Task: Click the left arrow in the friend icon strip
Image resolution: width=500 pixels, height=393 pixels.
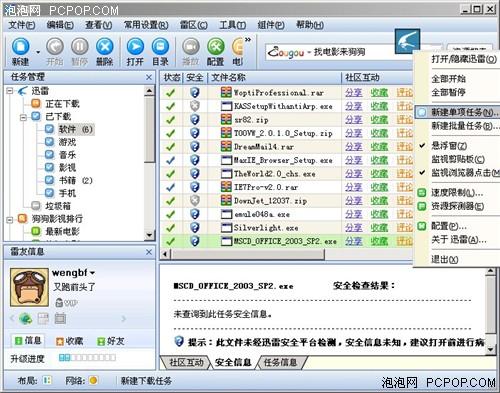Action: point(12,319)
